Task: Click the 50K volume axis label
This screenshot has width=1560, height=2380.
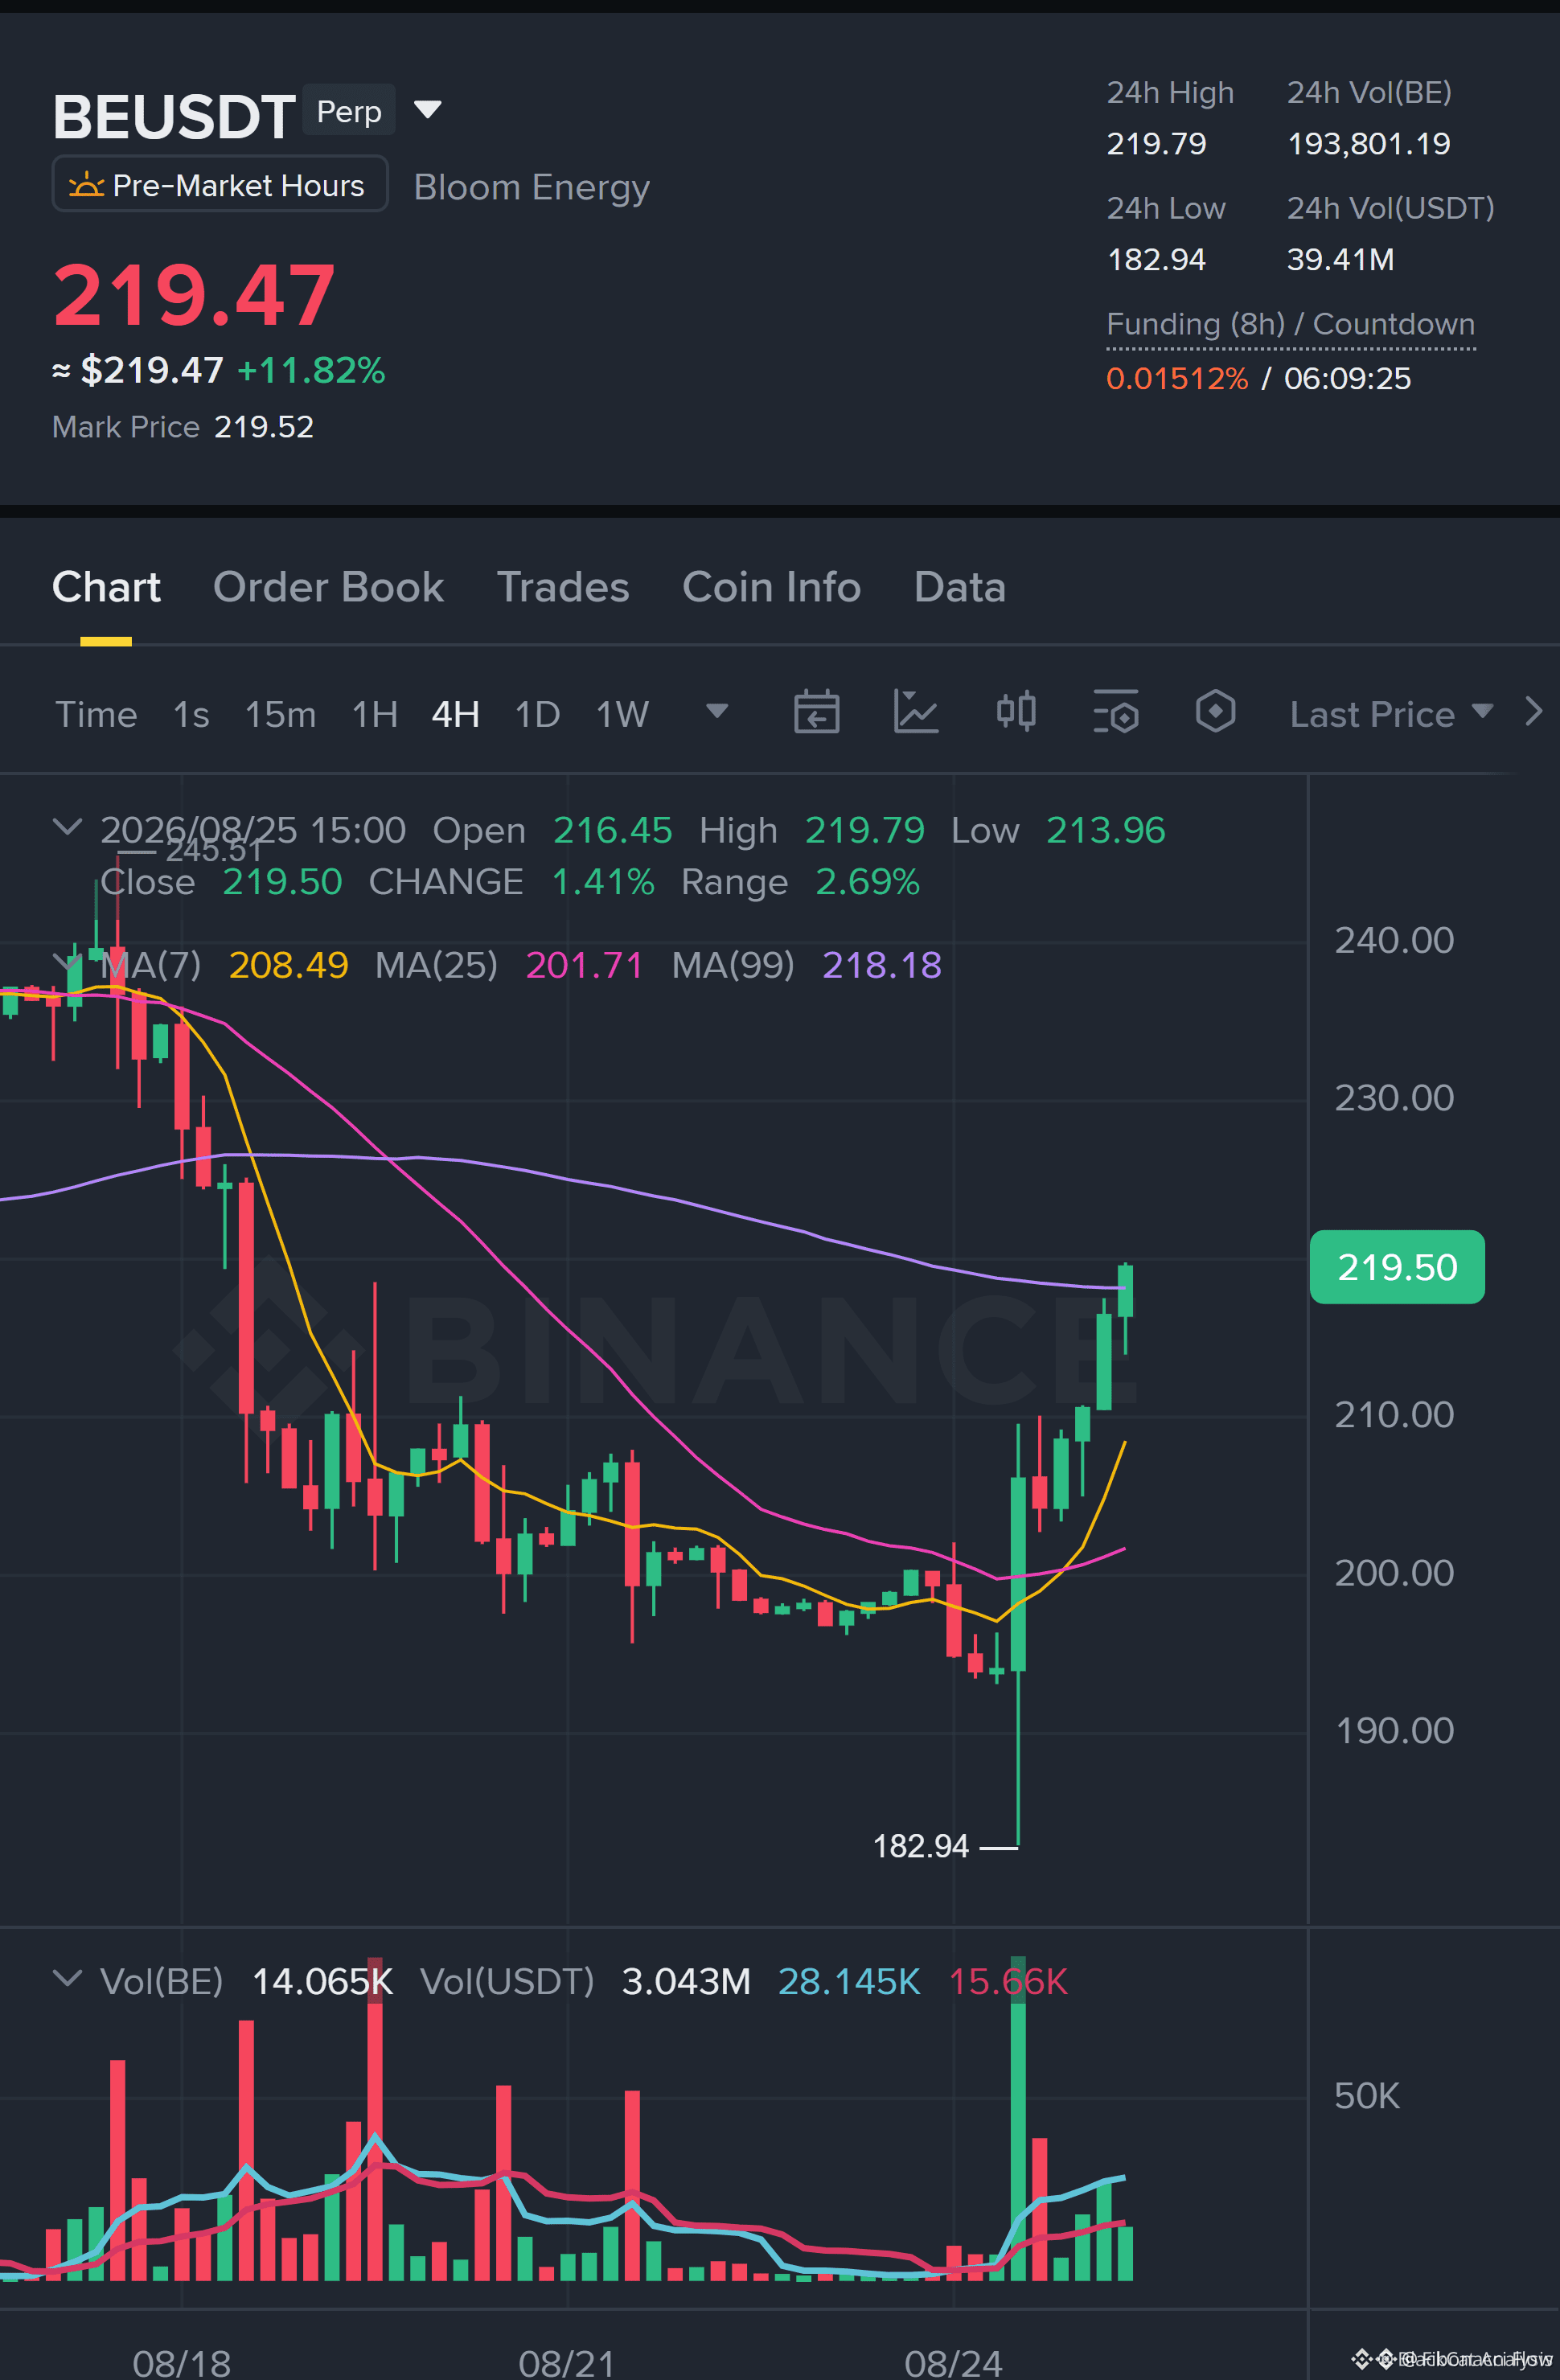Action: (1366, 2096)
